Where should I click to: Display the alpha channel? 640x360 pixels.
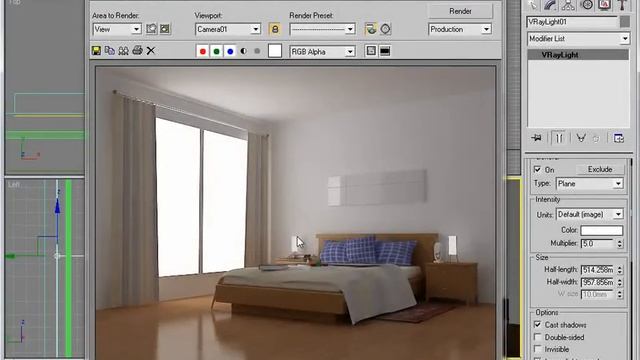244,51
